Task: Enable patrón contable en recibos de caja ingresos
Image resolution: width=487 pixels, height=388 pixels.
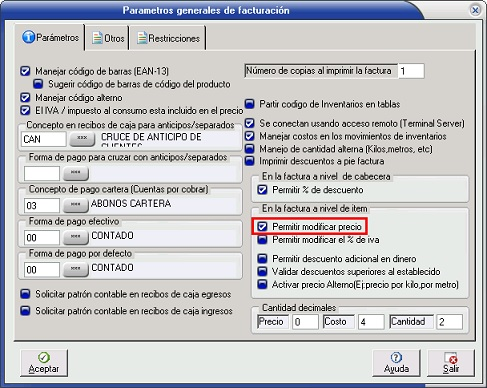Action: [x=25, y=311]
